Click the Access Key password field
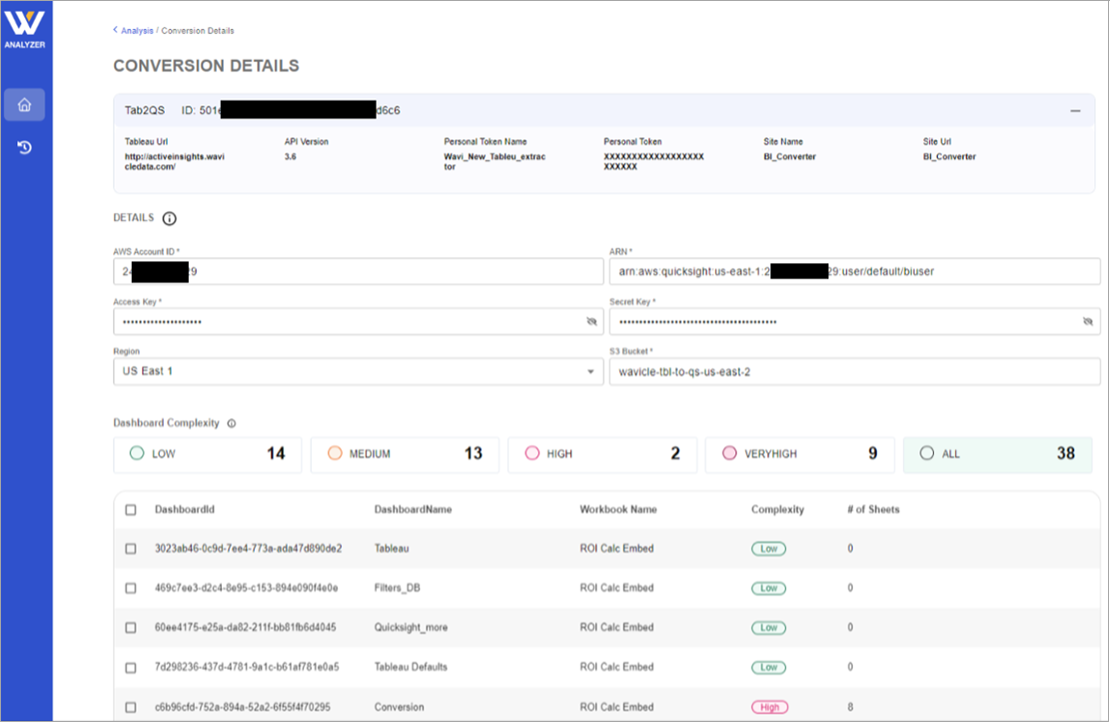This screenshot has height=722, width=1110. coord(358,321)
